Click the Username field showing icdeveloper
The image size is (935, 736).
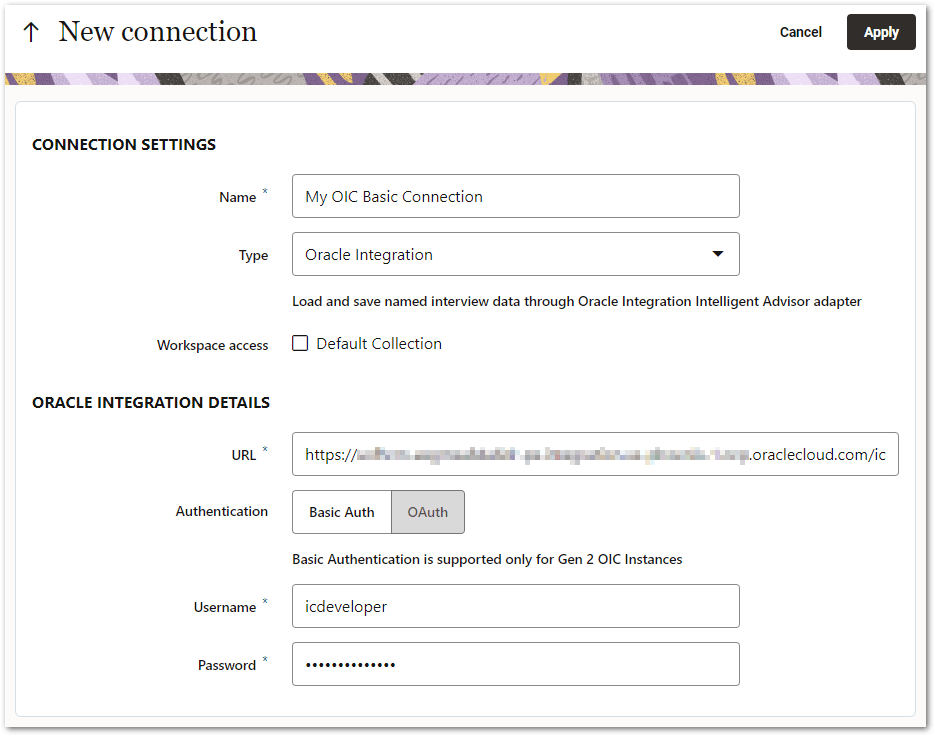[x=515, y=606]
